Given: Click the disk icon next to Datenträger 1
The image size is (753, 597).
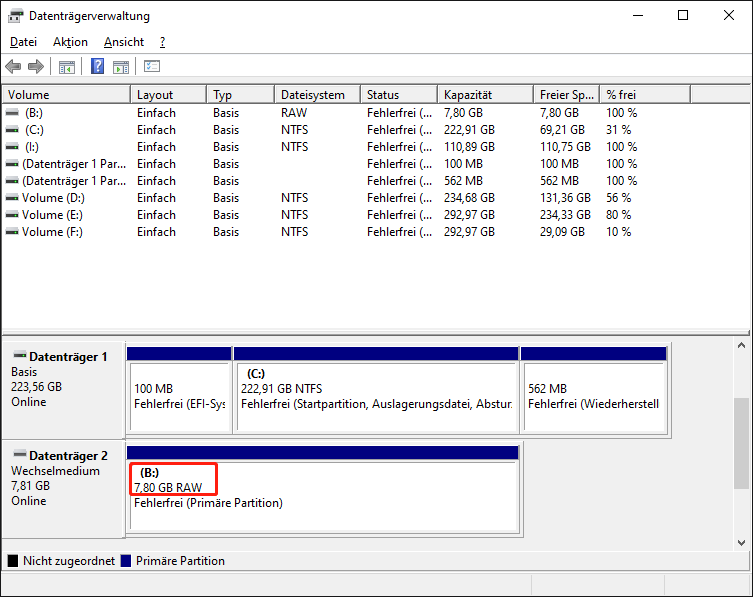Looking at the screenshot, I should (20, 355).
